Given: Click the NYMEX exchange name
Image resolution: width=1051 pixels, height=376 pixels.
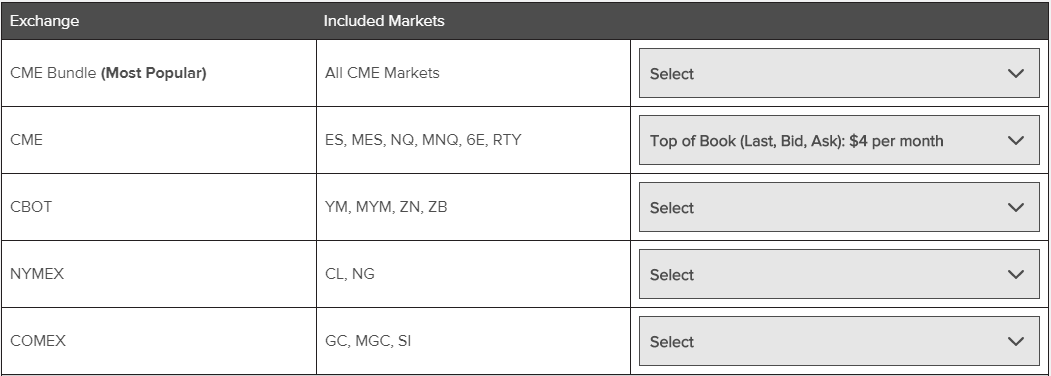Looking at the screenshot, I should tap(37, 274).
